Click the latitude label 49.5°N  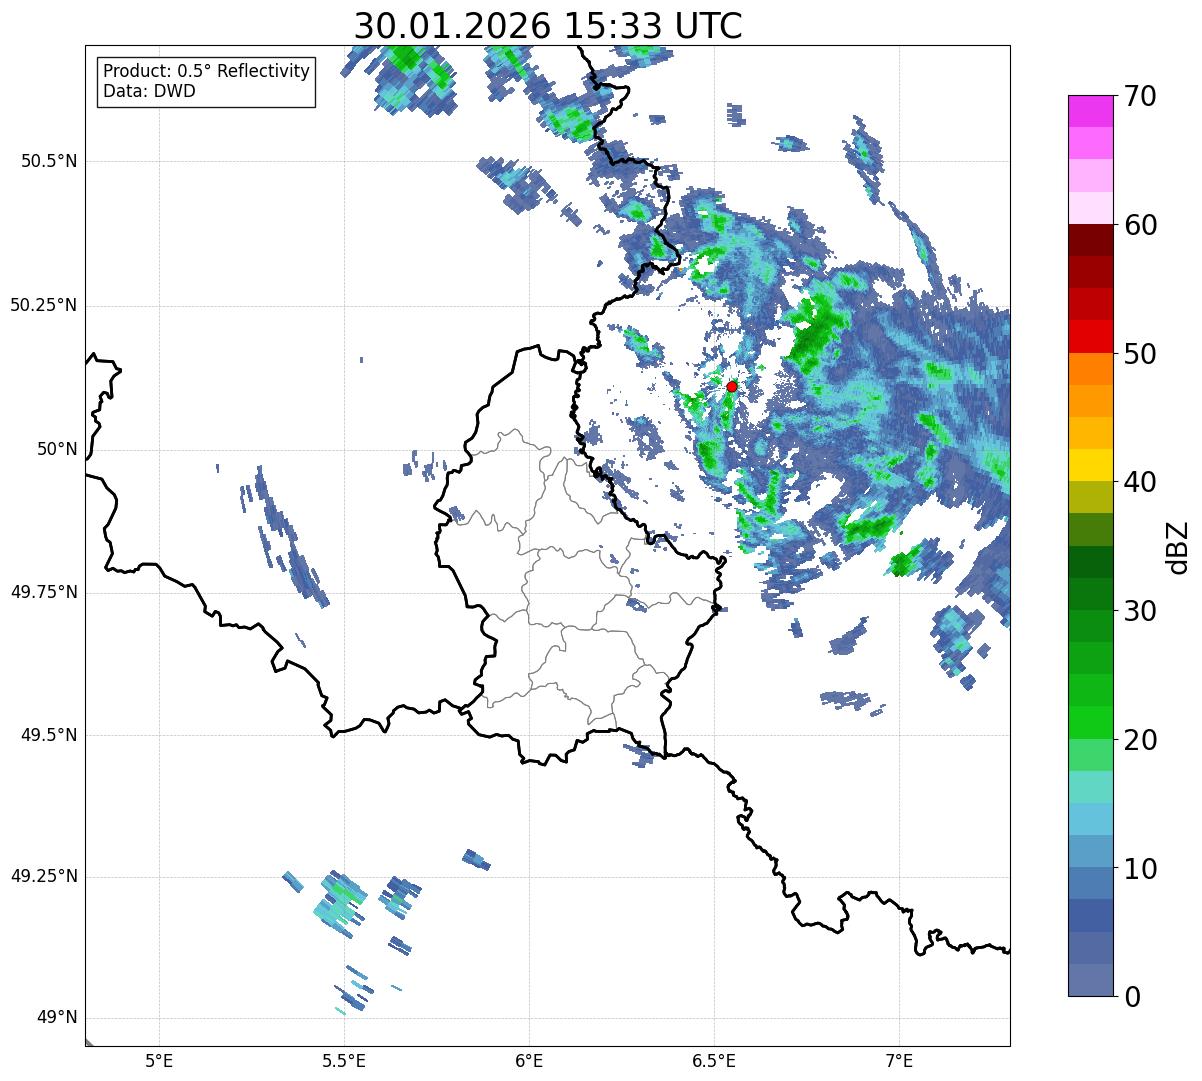click(49, 735)
